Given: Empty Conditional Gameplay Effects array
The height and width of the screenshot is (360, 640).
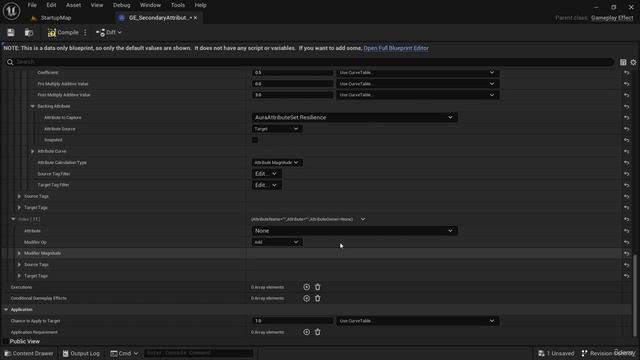Looking at the screenshot, I should (x=318, y=298).
